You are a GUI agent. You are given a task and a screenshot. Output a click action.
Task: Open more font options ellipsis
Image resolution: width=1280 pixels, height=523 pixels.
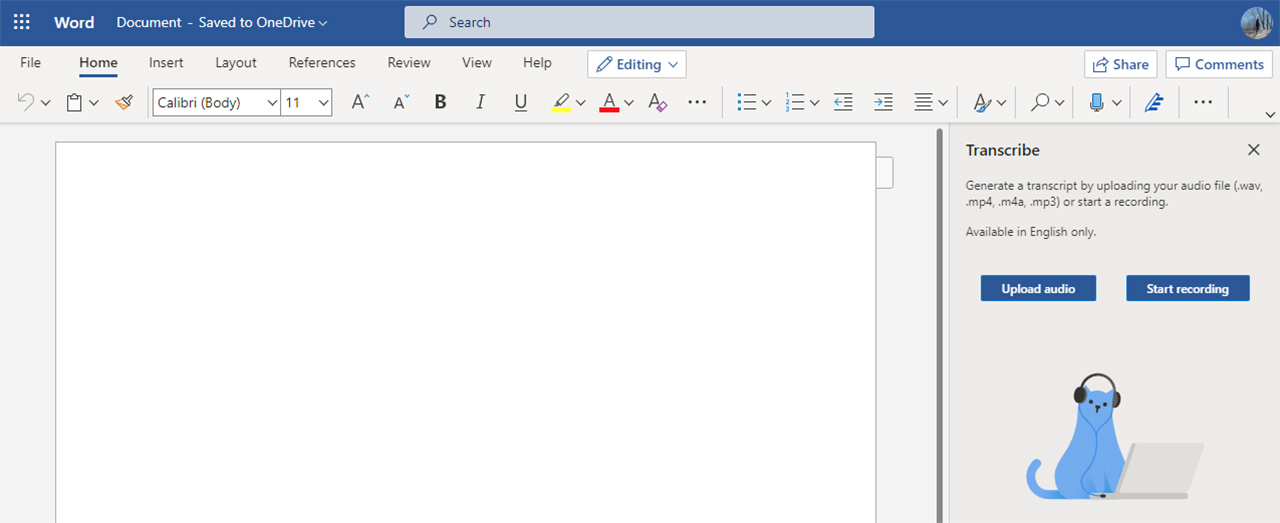point(698,102)
